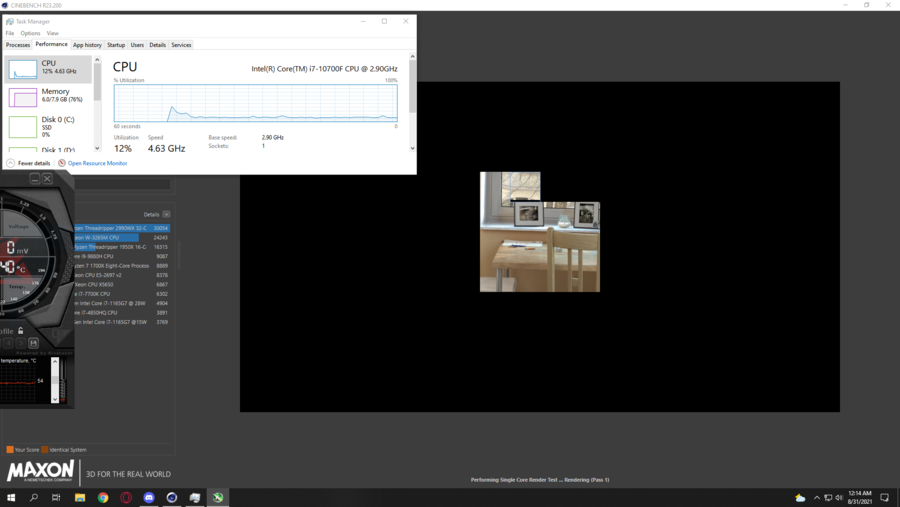
Task: Switch to the Performance tab
Action: (51, 44)
